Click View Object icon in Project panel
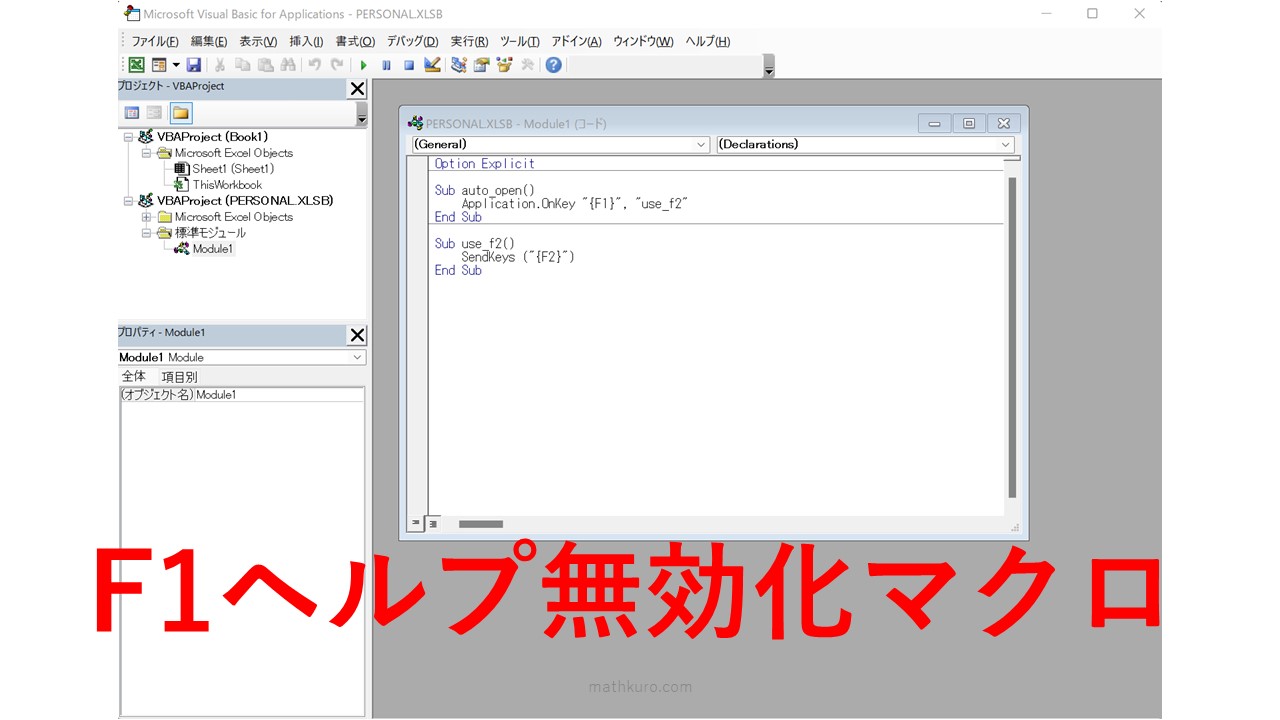This screenshot has height=720, width=1280. pyautogui.click(x=155, y=113)
